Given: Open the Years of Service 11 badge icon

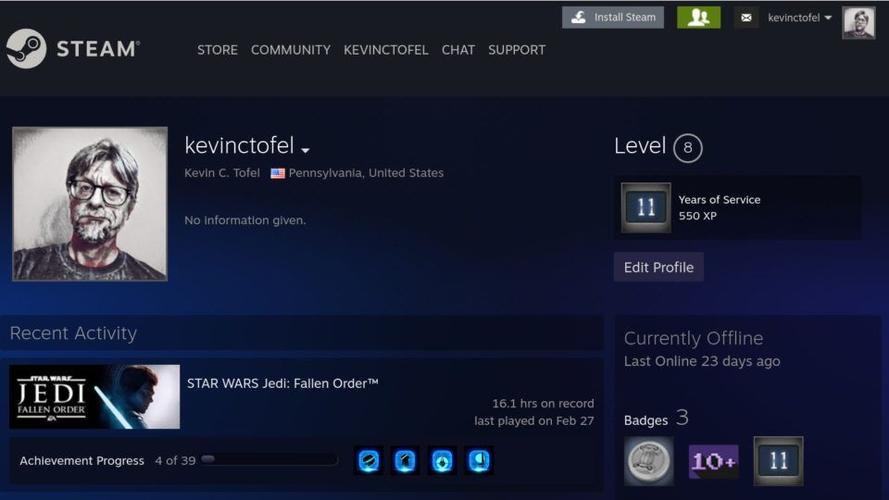Looking at the screenshot, I should pyautogui.click(x=646, y=207).
